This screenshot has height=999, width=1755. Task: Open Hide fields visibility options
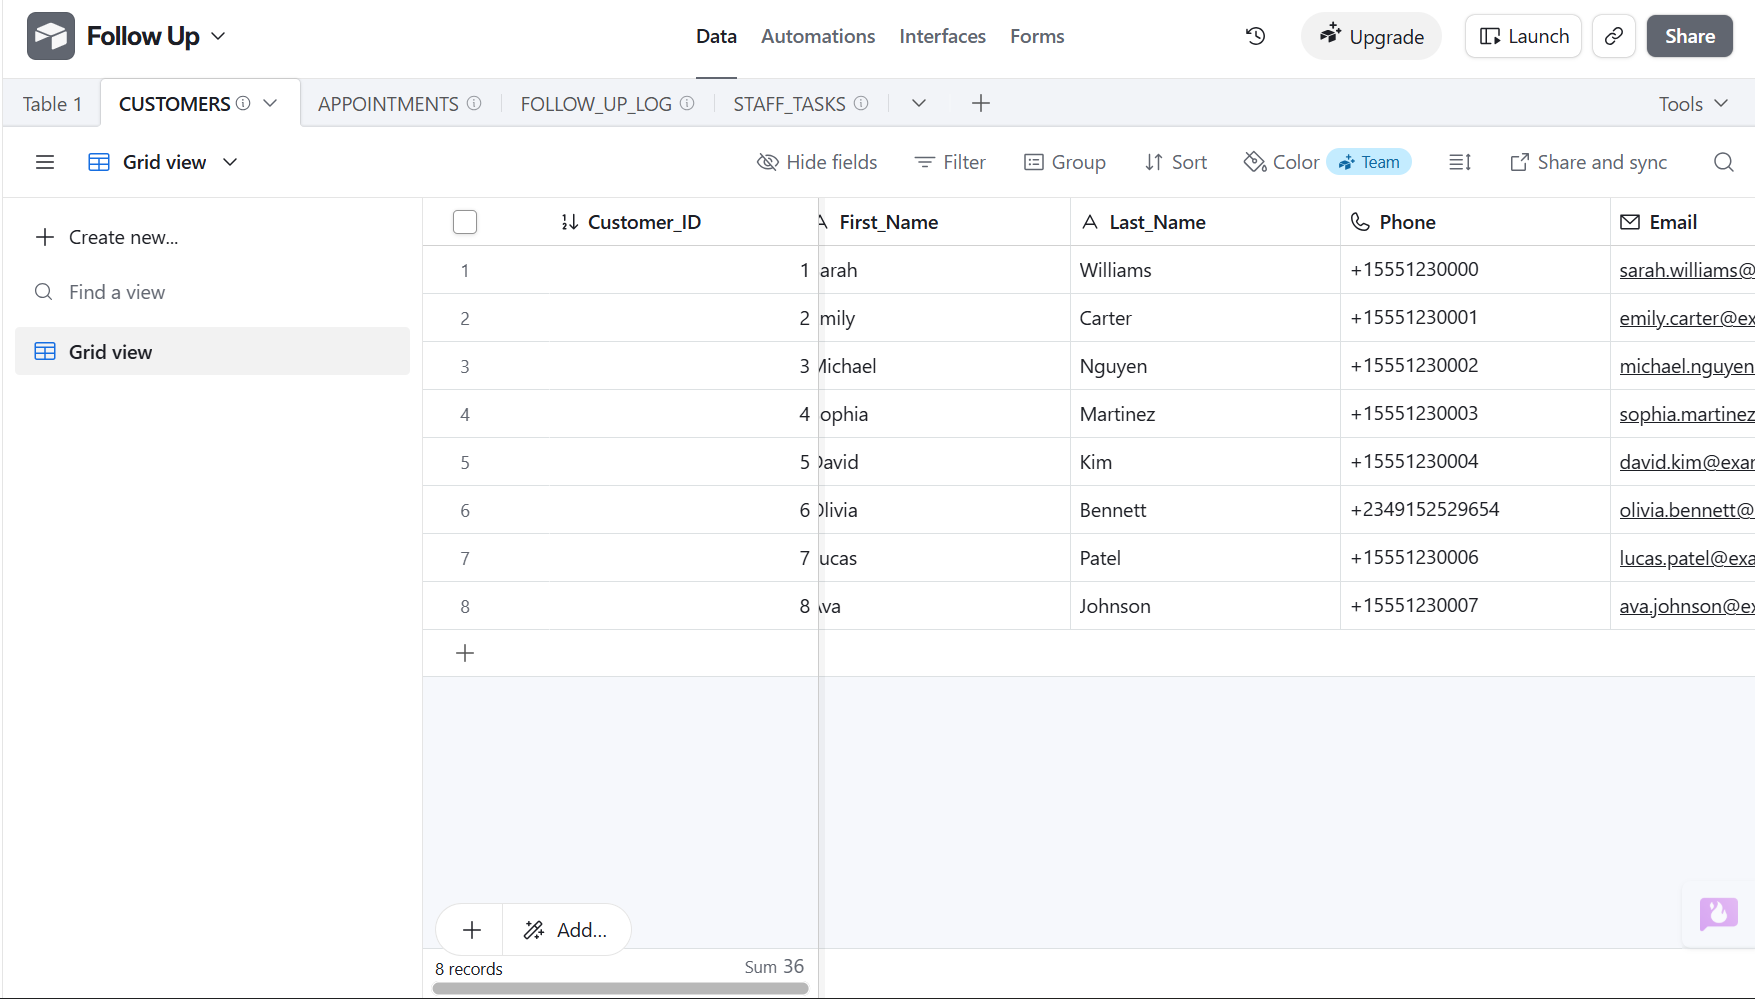tap(817, 162)
